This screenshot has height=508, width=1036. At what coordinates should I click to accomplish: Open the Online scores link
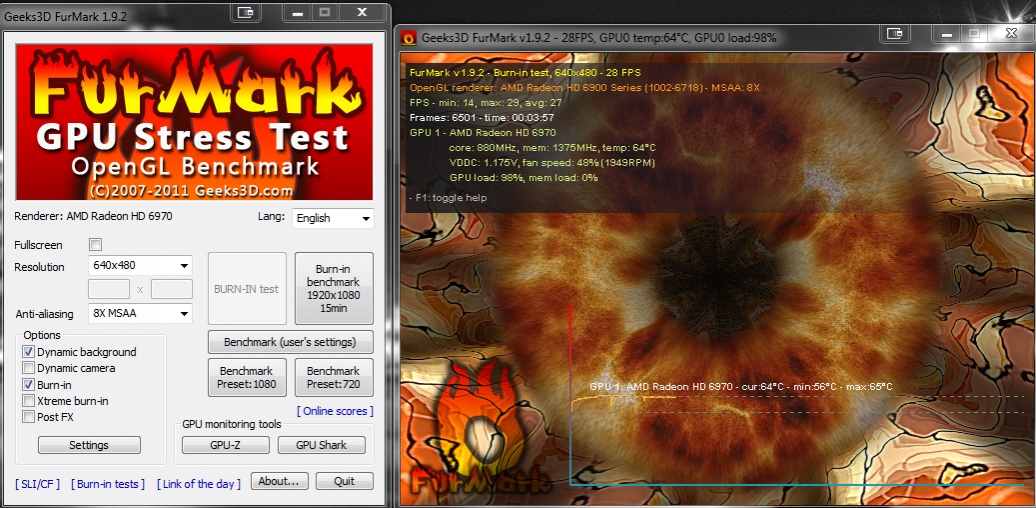[x=335, y=411]
